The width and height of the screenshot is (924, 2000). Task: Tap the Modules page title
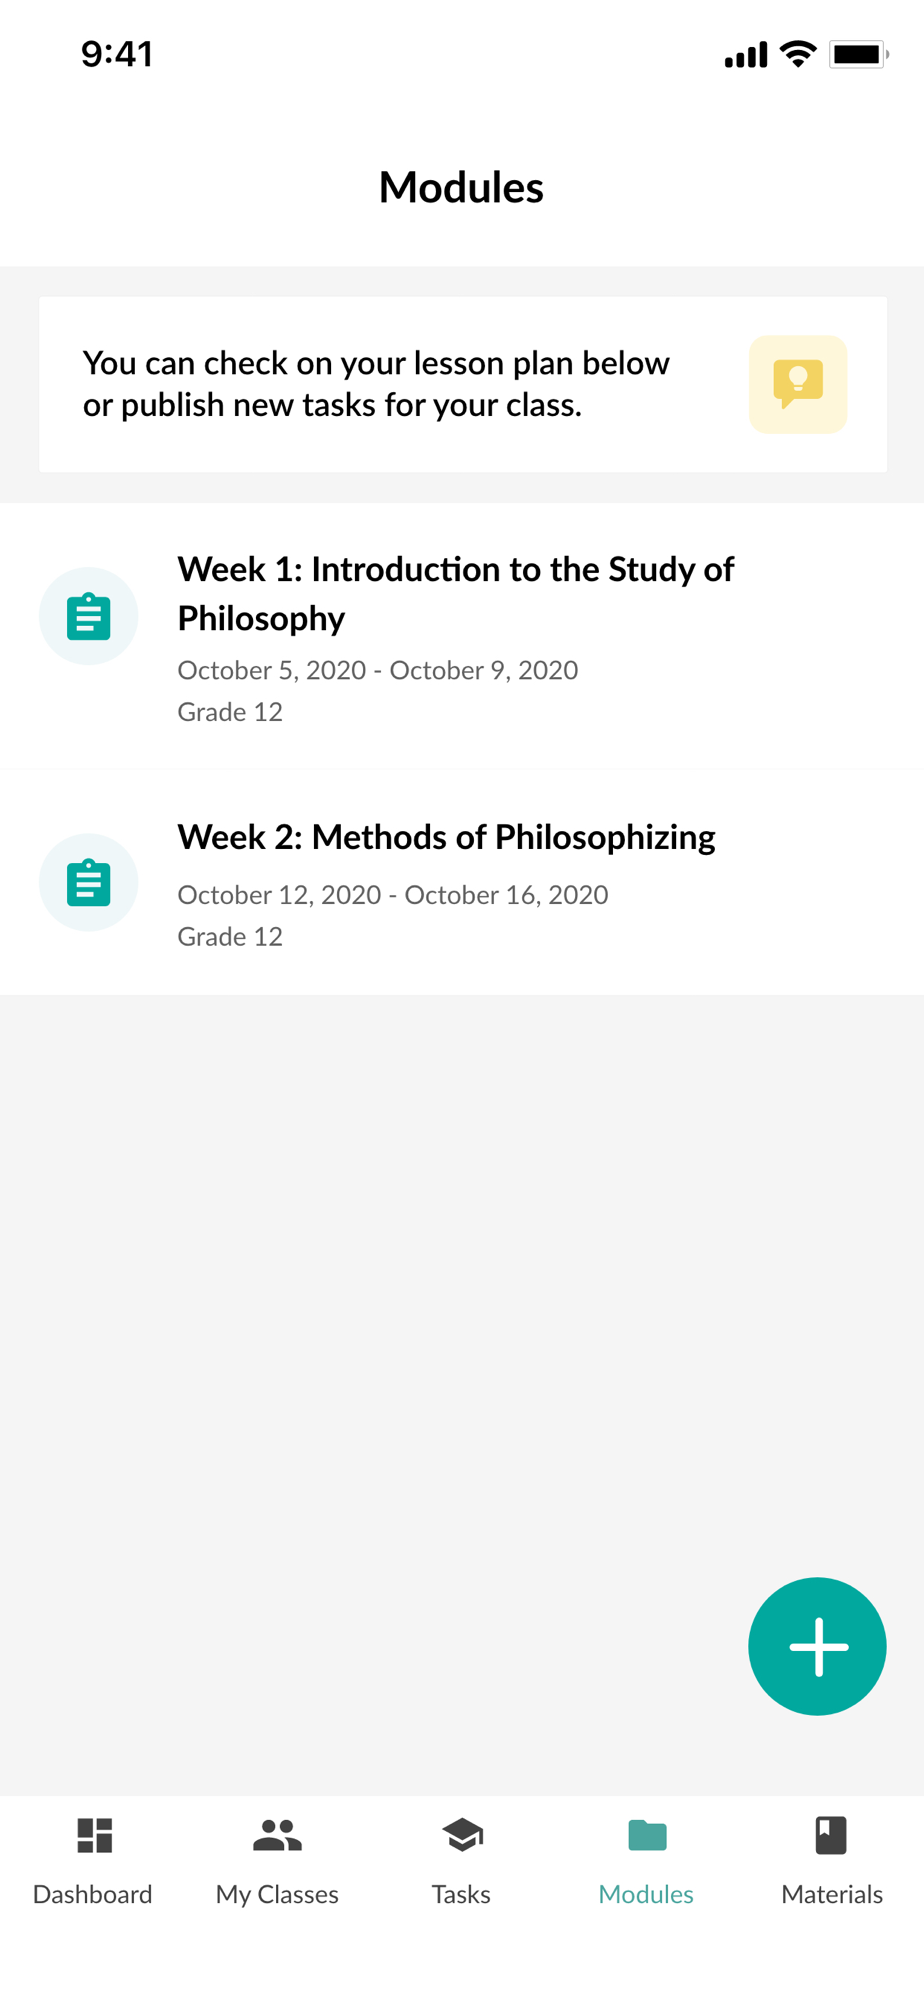pyautogui.click(x=461, y=187)
